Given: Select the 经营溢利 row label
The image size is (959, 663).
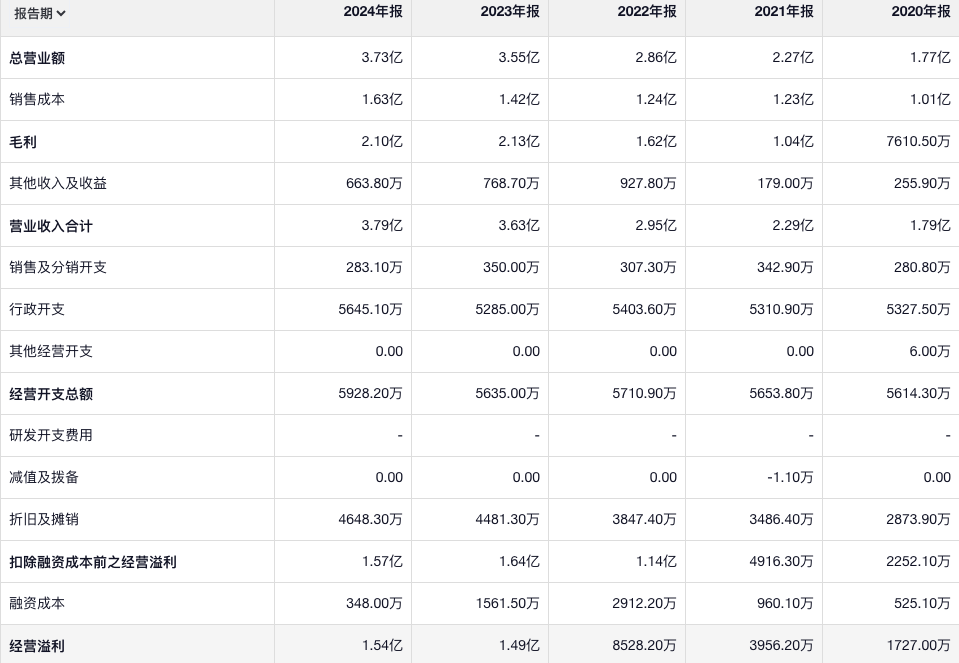Looking at the screenshot, I should click(37, 646).
